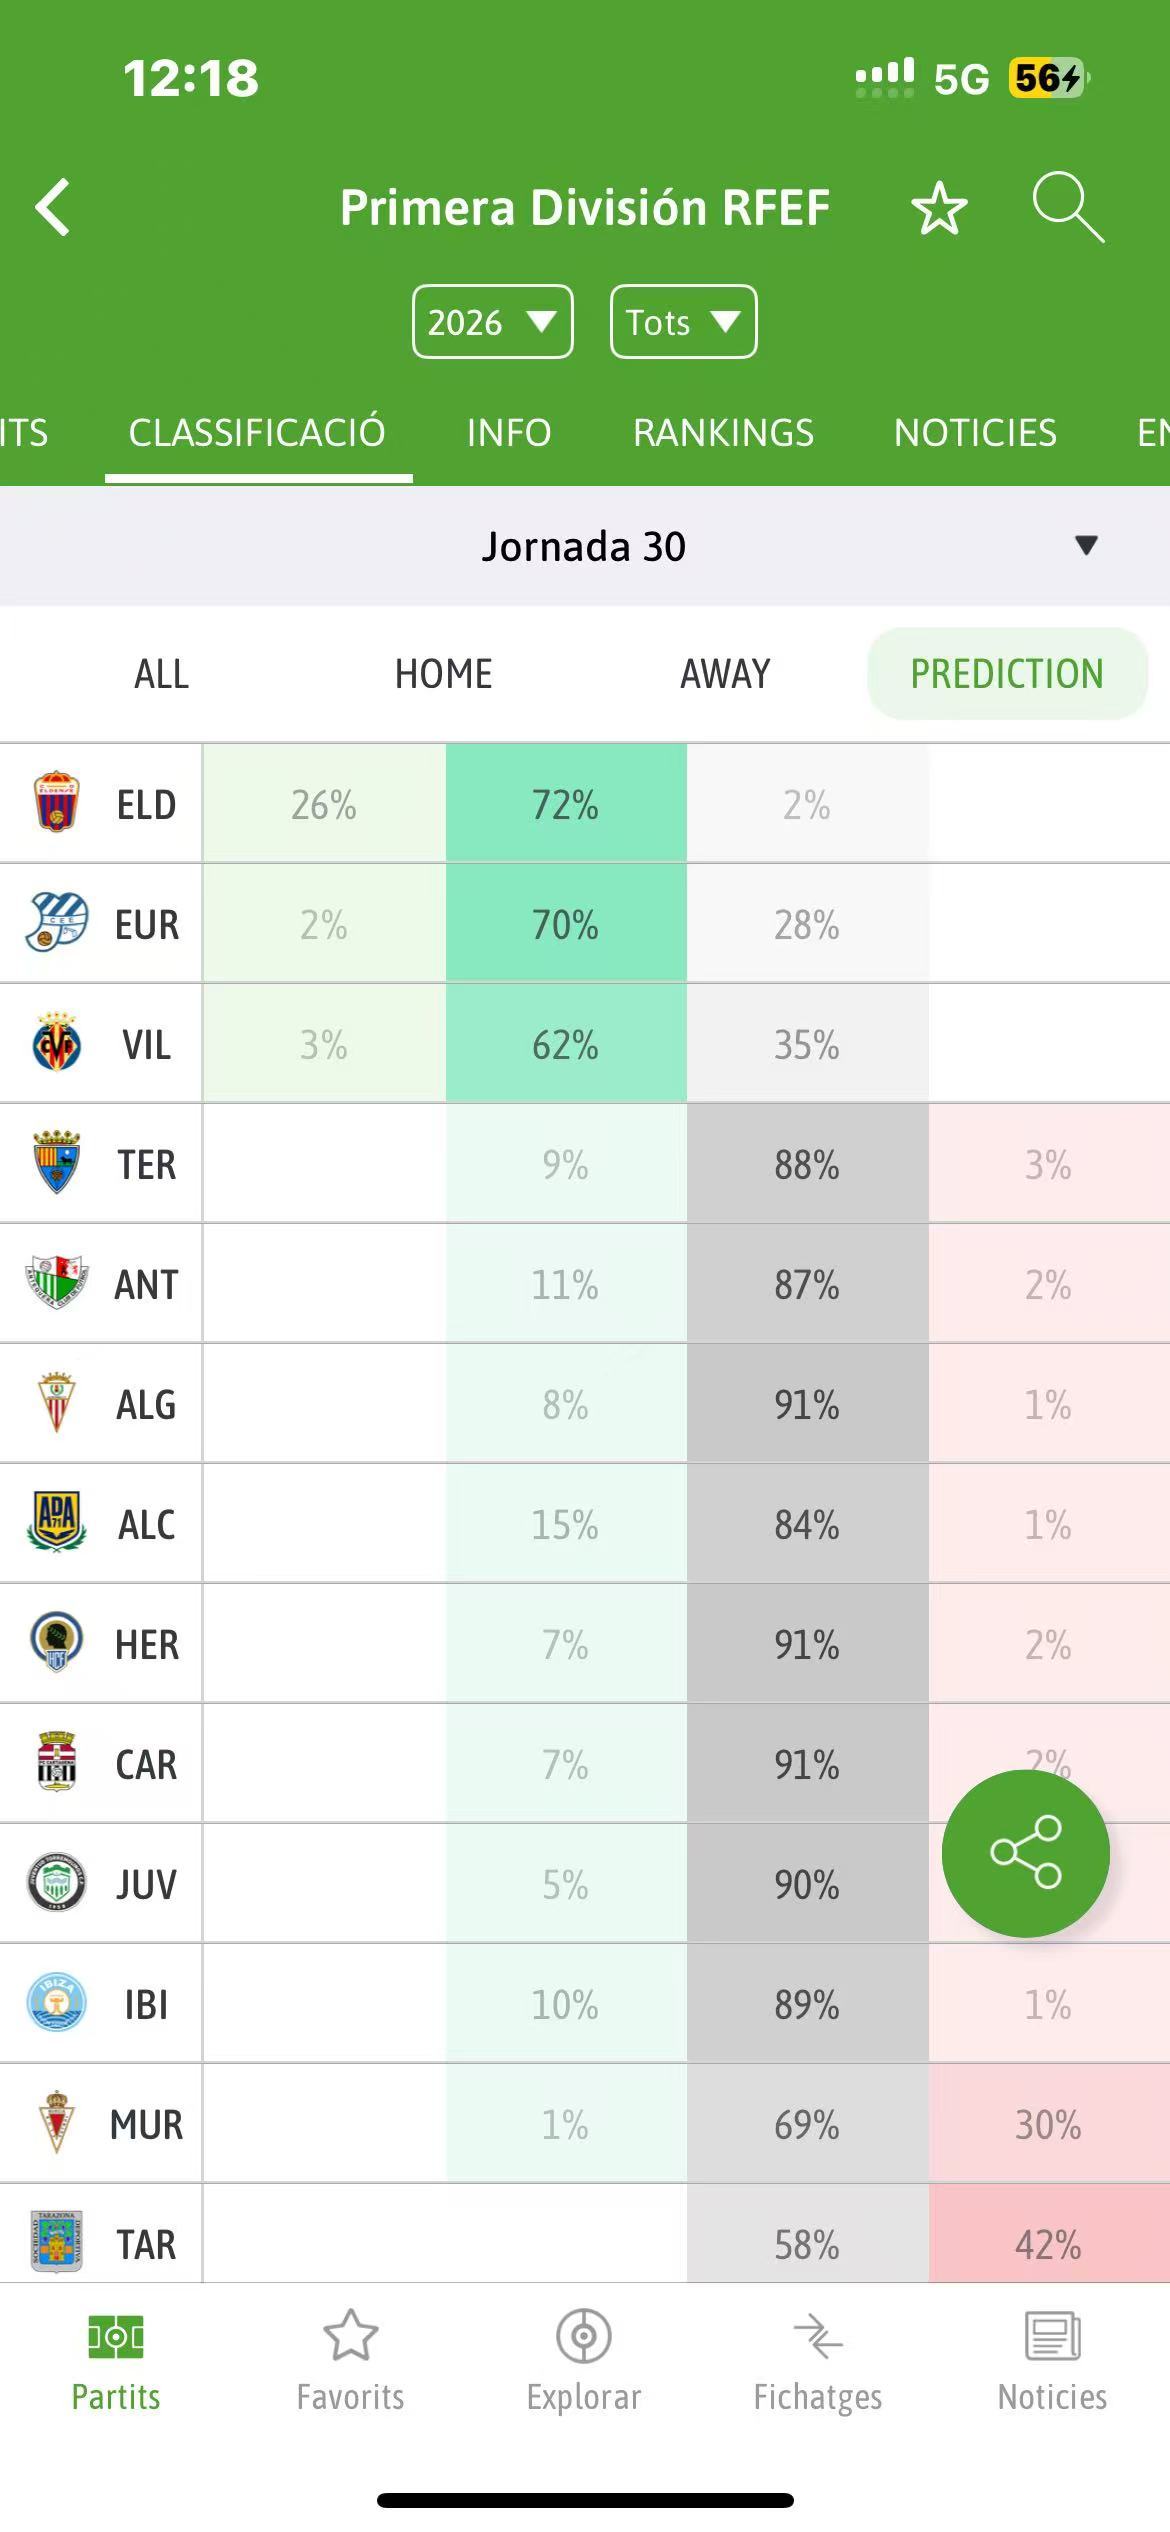1170x2532 pixels.
Task: Switch to the RANKINGS tab
Action: (723, 433)
